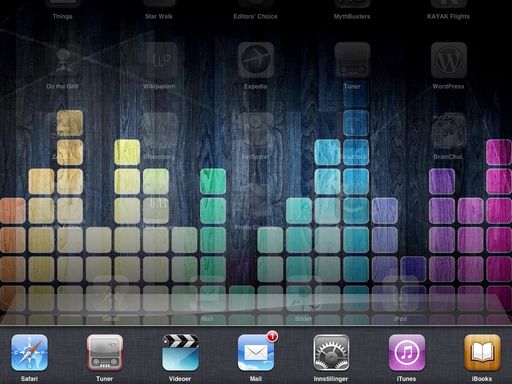Viewport: 512px width, 384px height.
Task: Open Innstillinger settings app
Action: click(331, 353)
